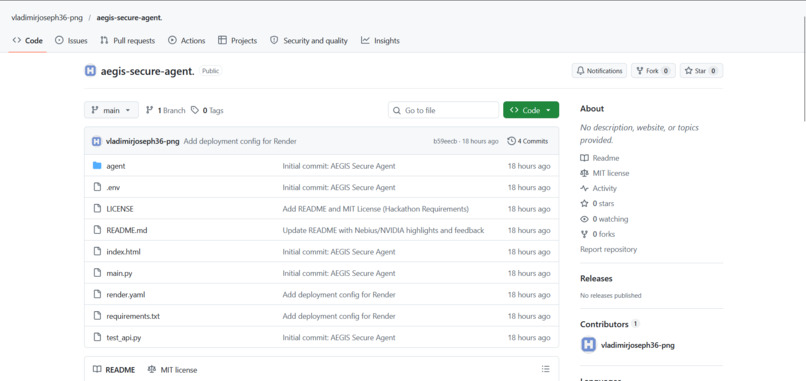Click the file icon beside render.yaml
Viewport: 806px width, 381px height.
tap(97, 295)
